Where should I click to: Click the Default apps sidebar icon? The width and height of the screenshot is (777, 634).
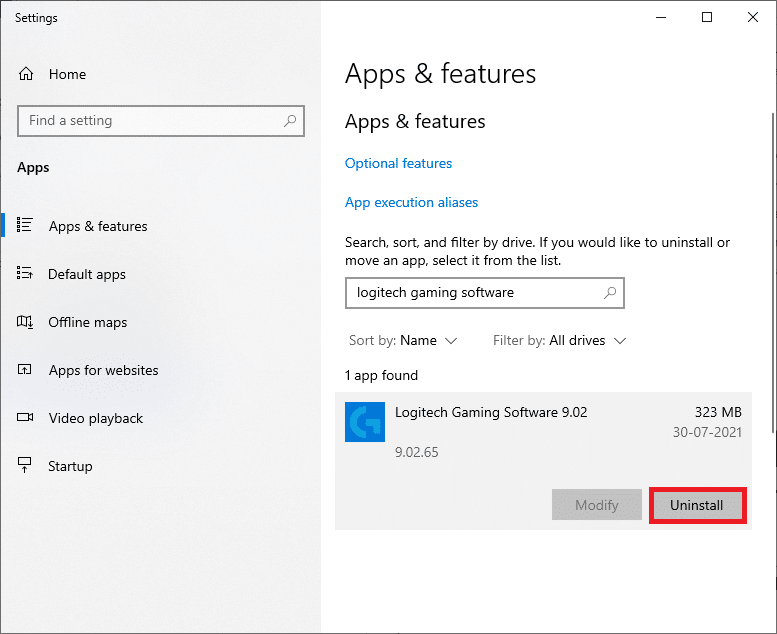click(26, 274)
